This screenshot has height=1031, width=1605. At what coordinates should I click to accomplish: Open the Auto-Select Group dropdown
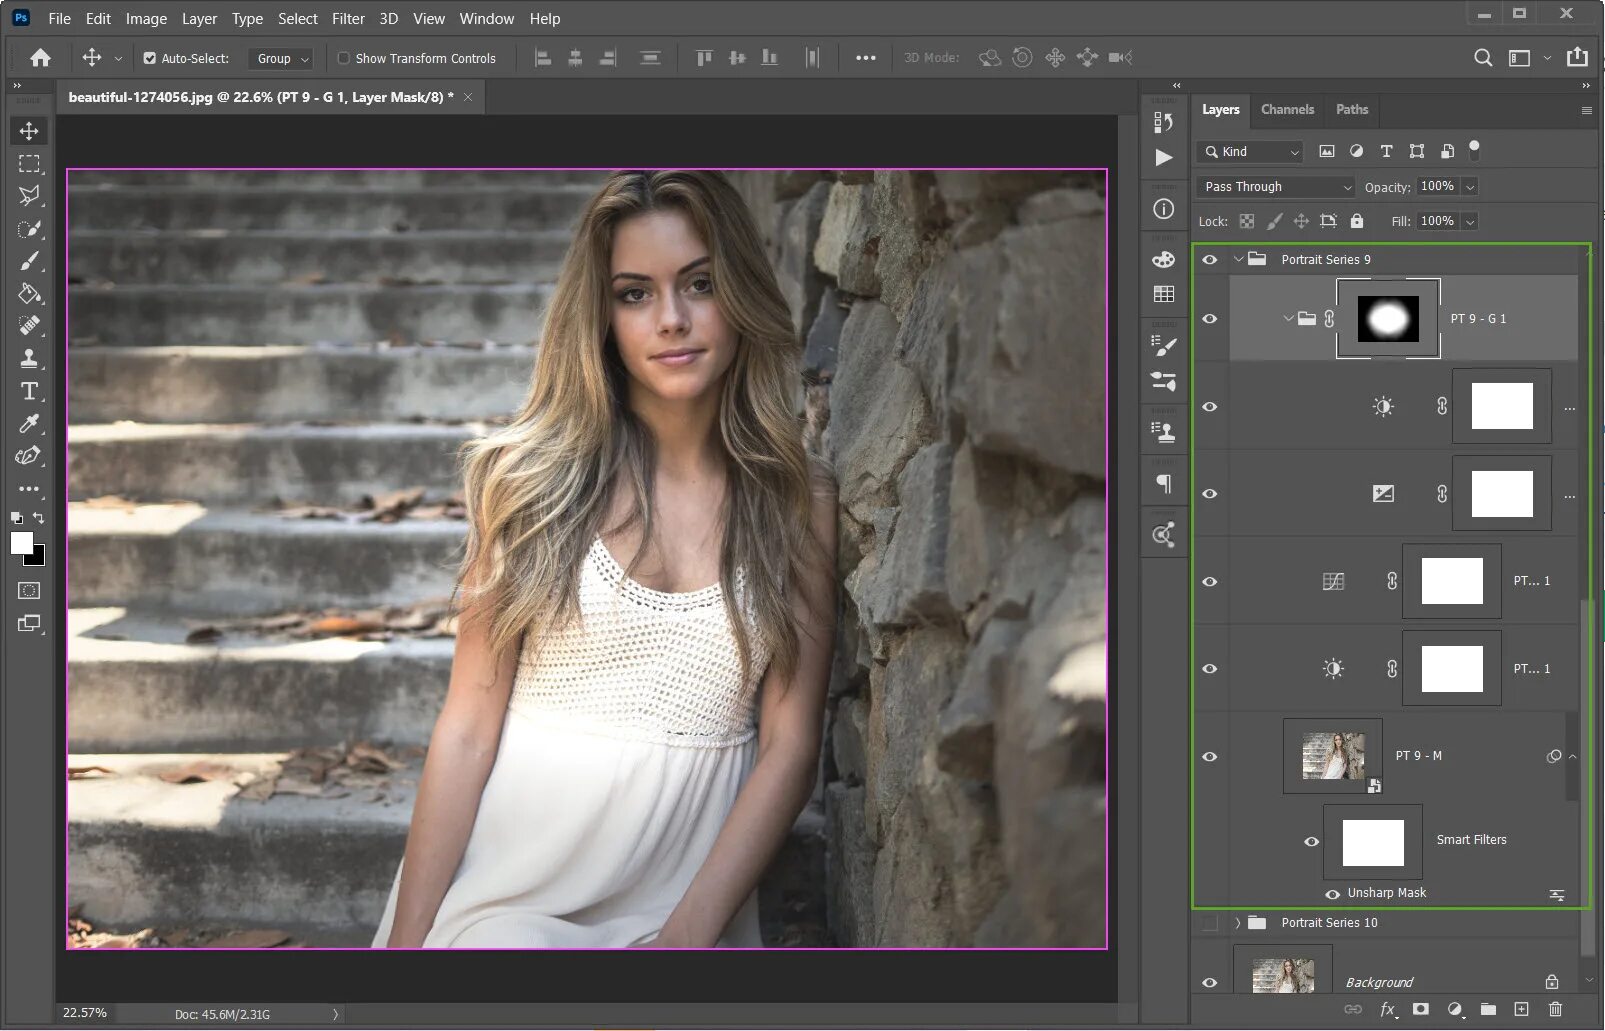click(x=281, y=59)
